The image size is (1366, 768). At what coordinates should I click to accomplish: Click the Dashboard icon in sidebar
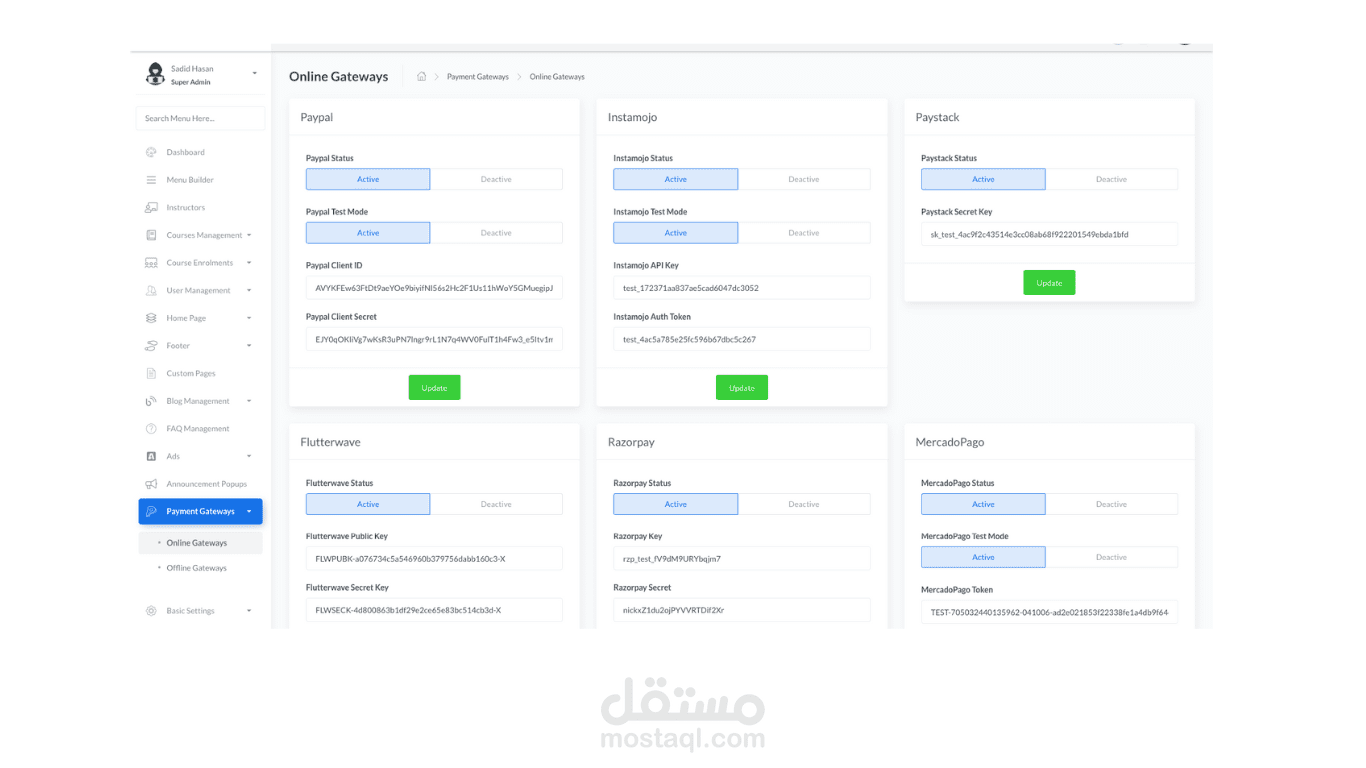point(151,152)
